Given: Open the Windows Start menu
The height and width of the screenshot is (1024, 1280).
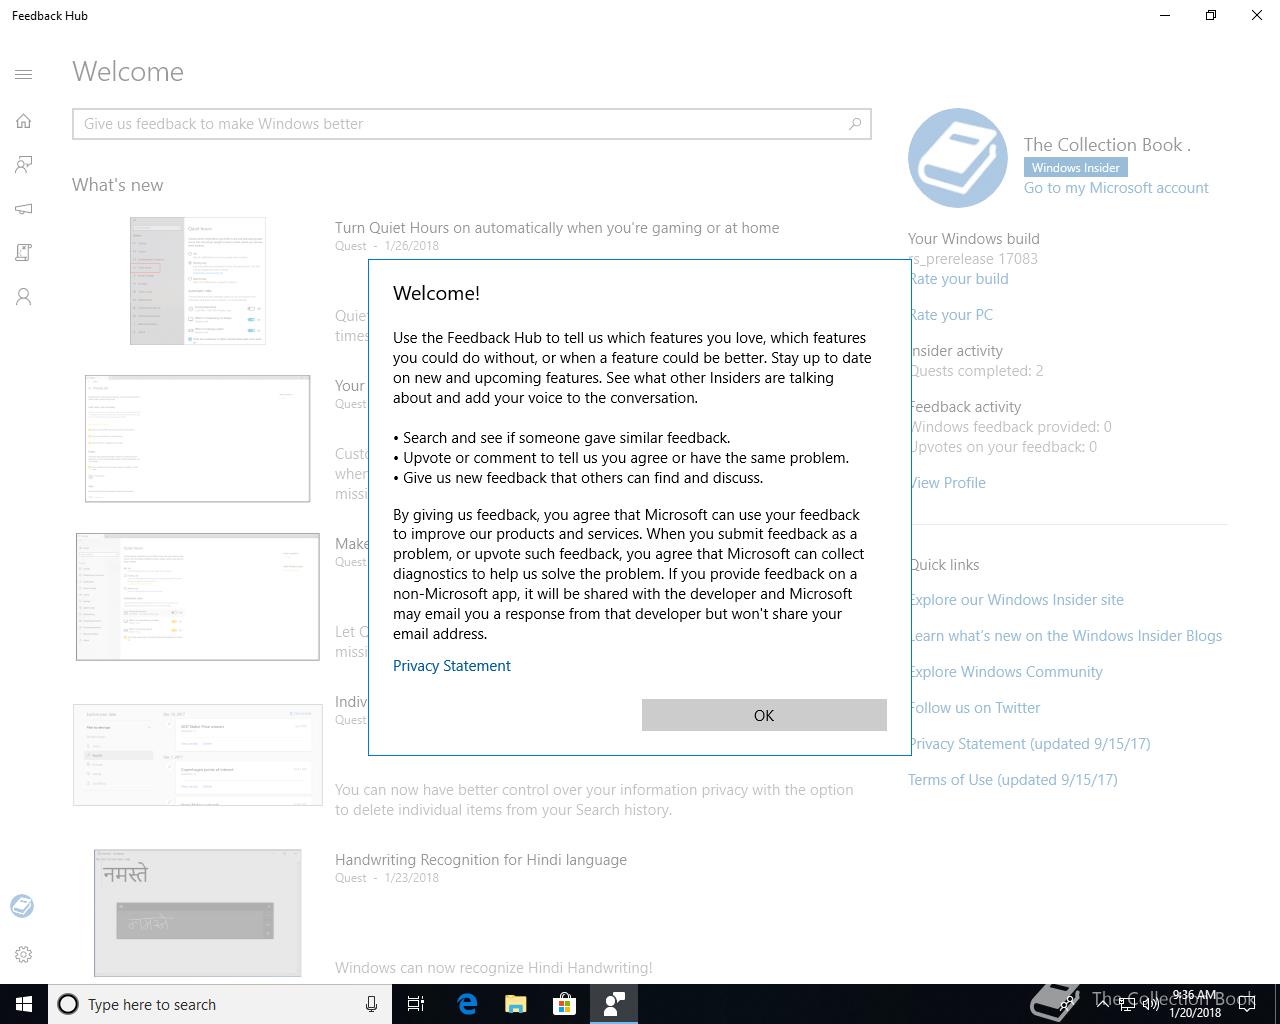Looking at the screenshot, I should [x=24, y=1004].
